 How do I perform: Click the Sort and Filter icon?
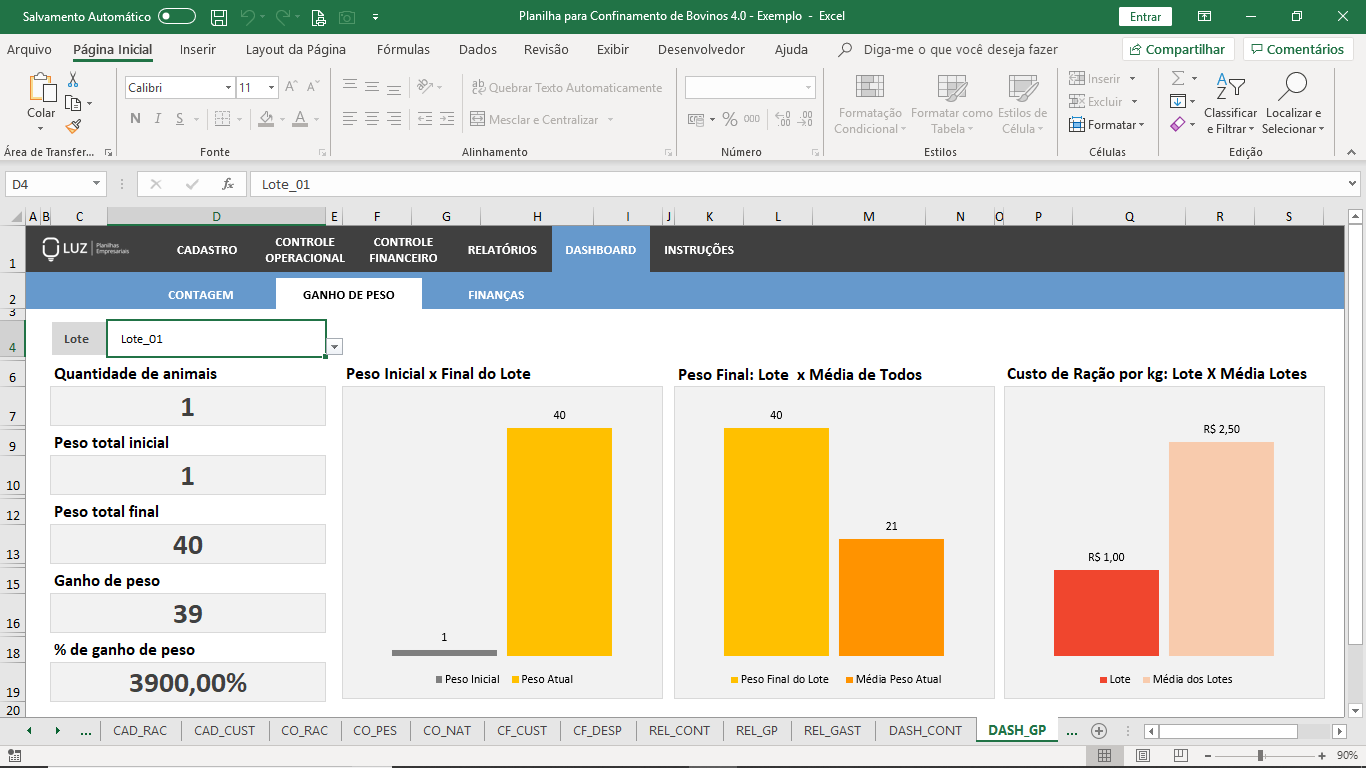click(1230, 88)
